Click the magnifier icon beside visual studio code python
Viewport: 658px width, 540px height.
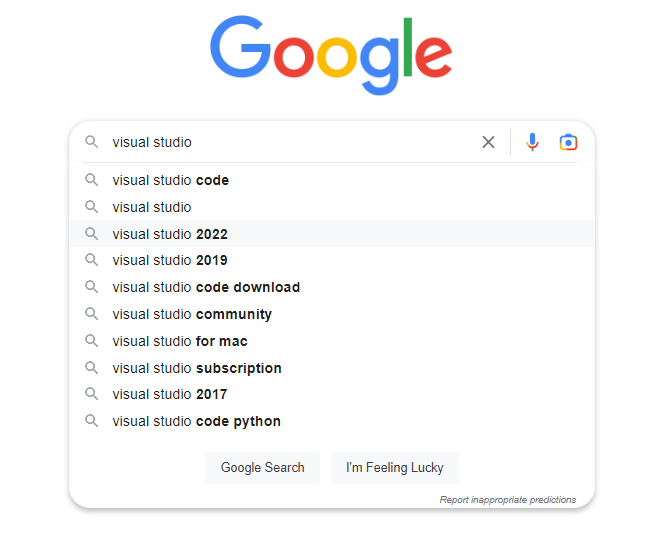91,421
